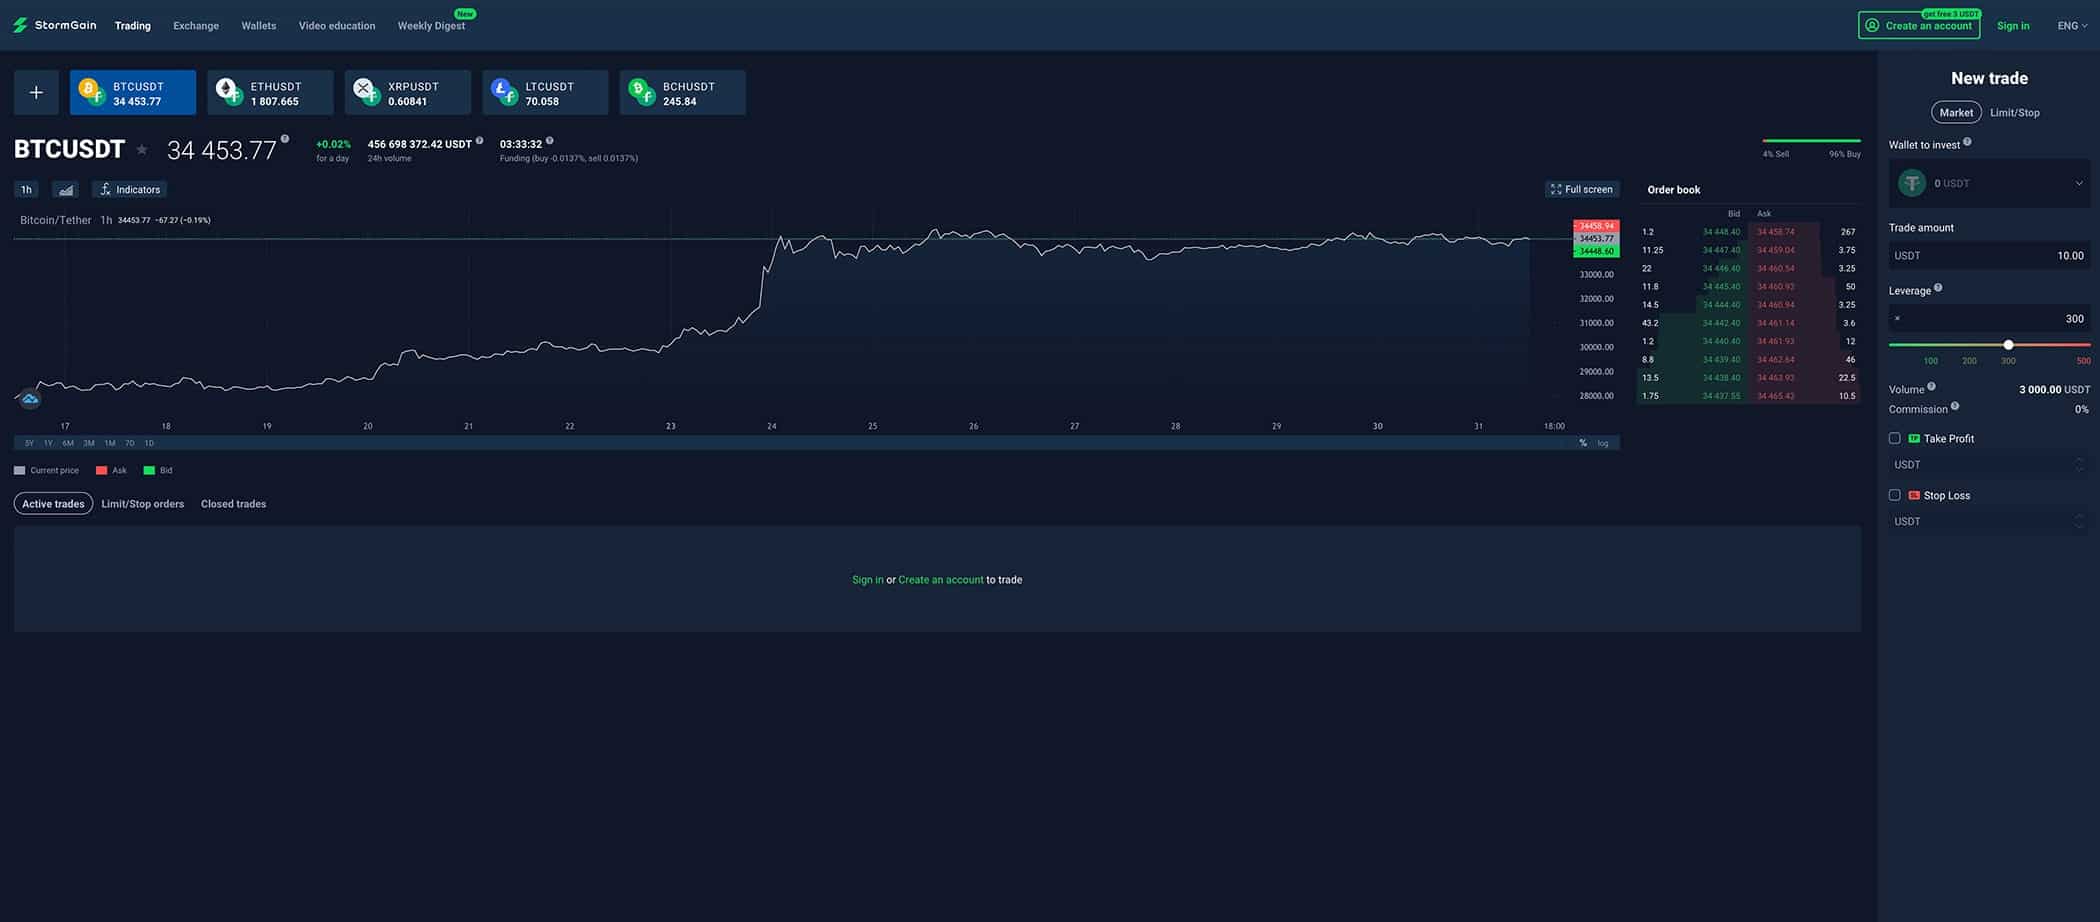Switch to Closed trades tab
2100x922 pixels.
pyautogui.click(x=233, y=504)
